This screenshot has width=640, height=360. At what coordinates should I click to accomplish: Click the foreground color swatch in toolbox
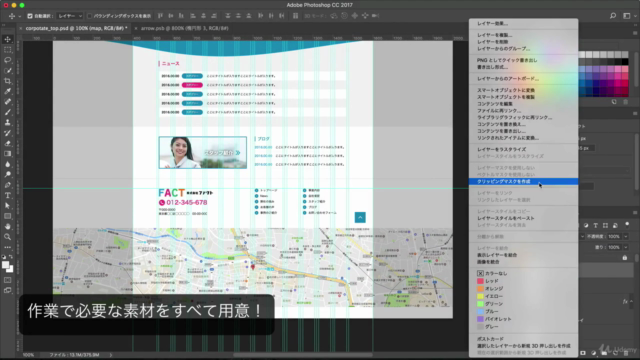(x=5, y=265)
